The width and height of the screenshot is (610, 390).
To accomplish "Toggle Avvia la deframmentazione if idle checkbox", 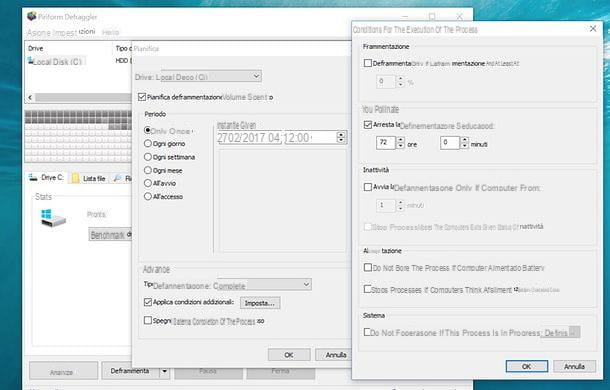I will [x=368, y=187].
